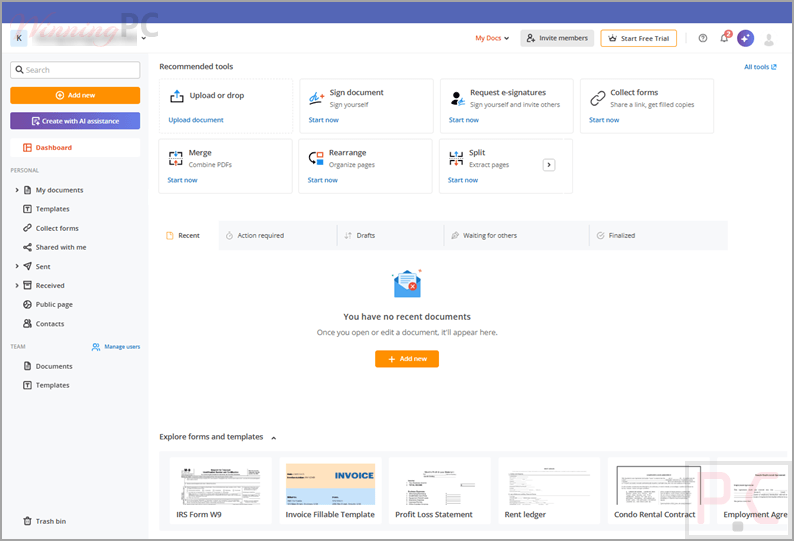
Task: Click the Invite members button
Action: coord(557,38)
